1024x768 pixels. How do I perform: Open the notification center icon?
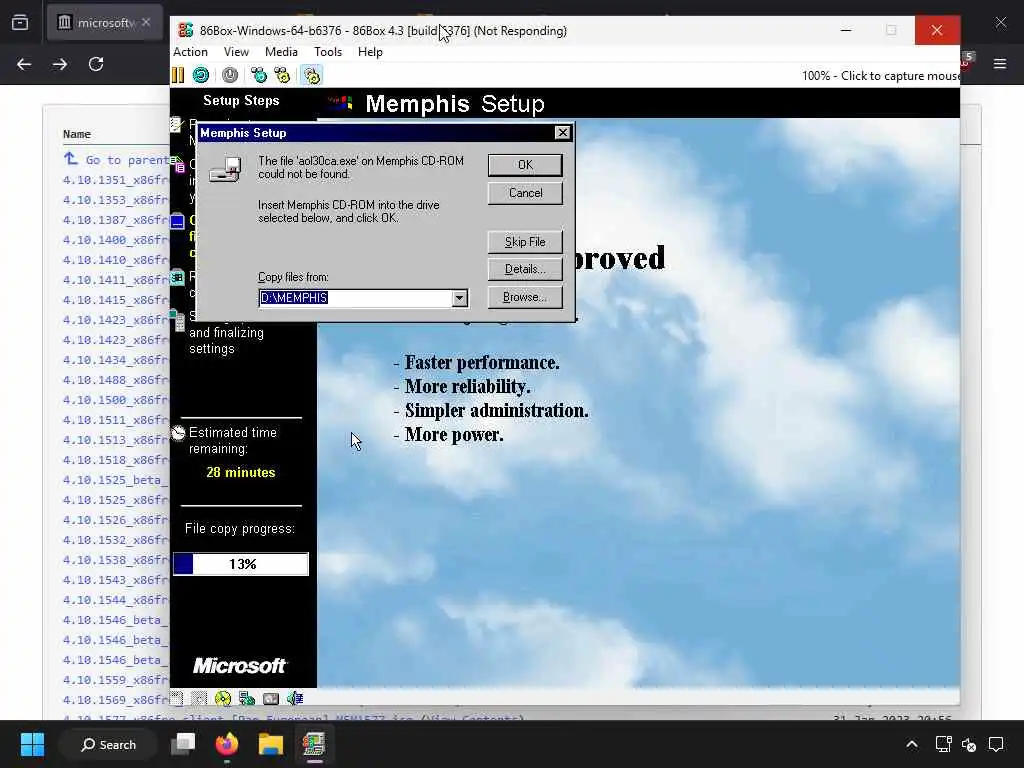[x=996, y=744]
